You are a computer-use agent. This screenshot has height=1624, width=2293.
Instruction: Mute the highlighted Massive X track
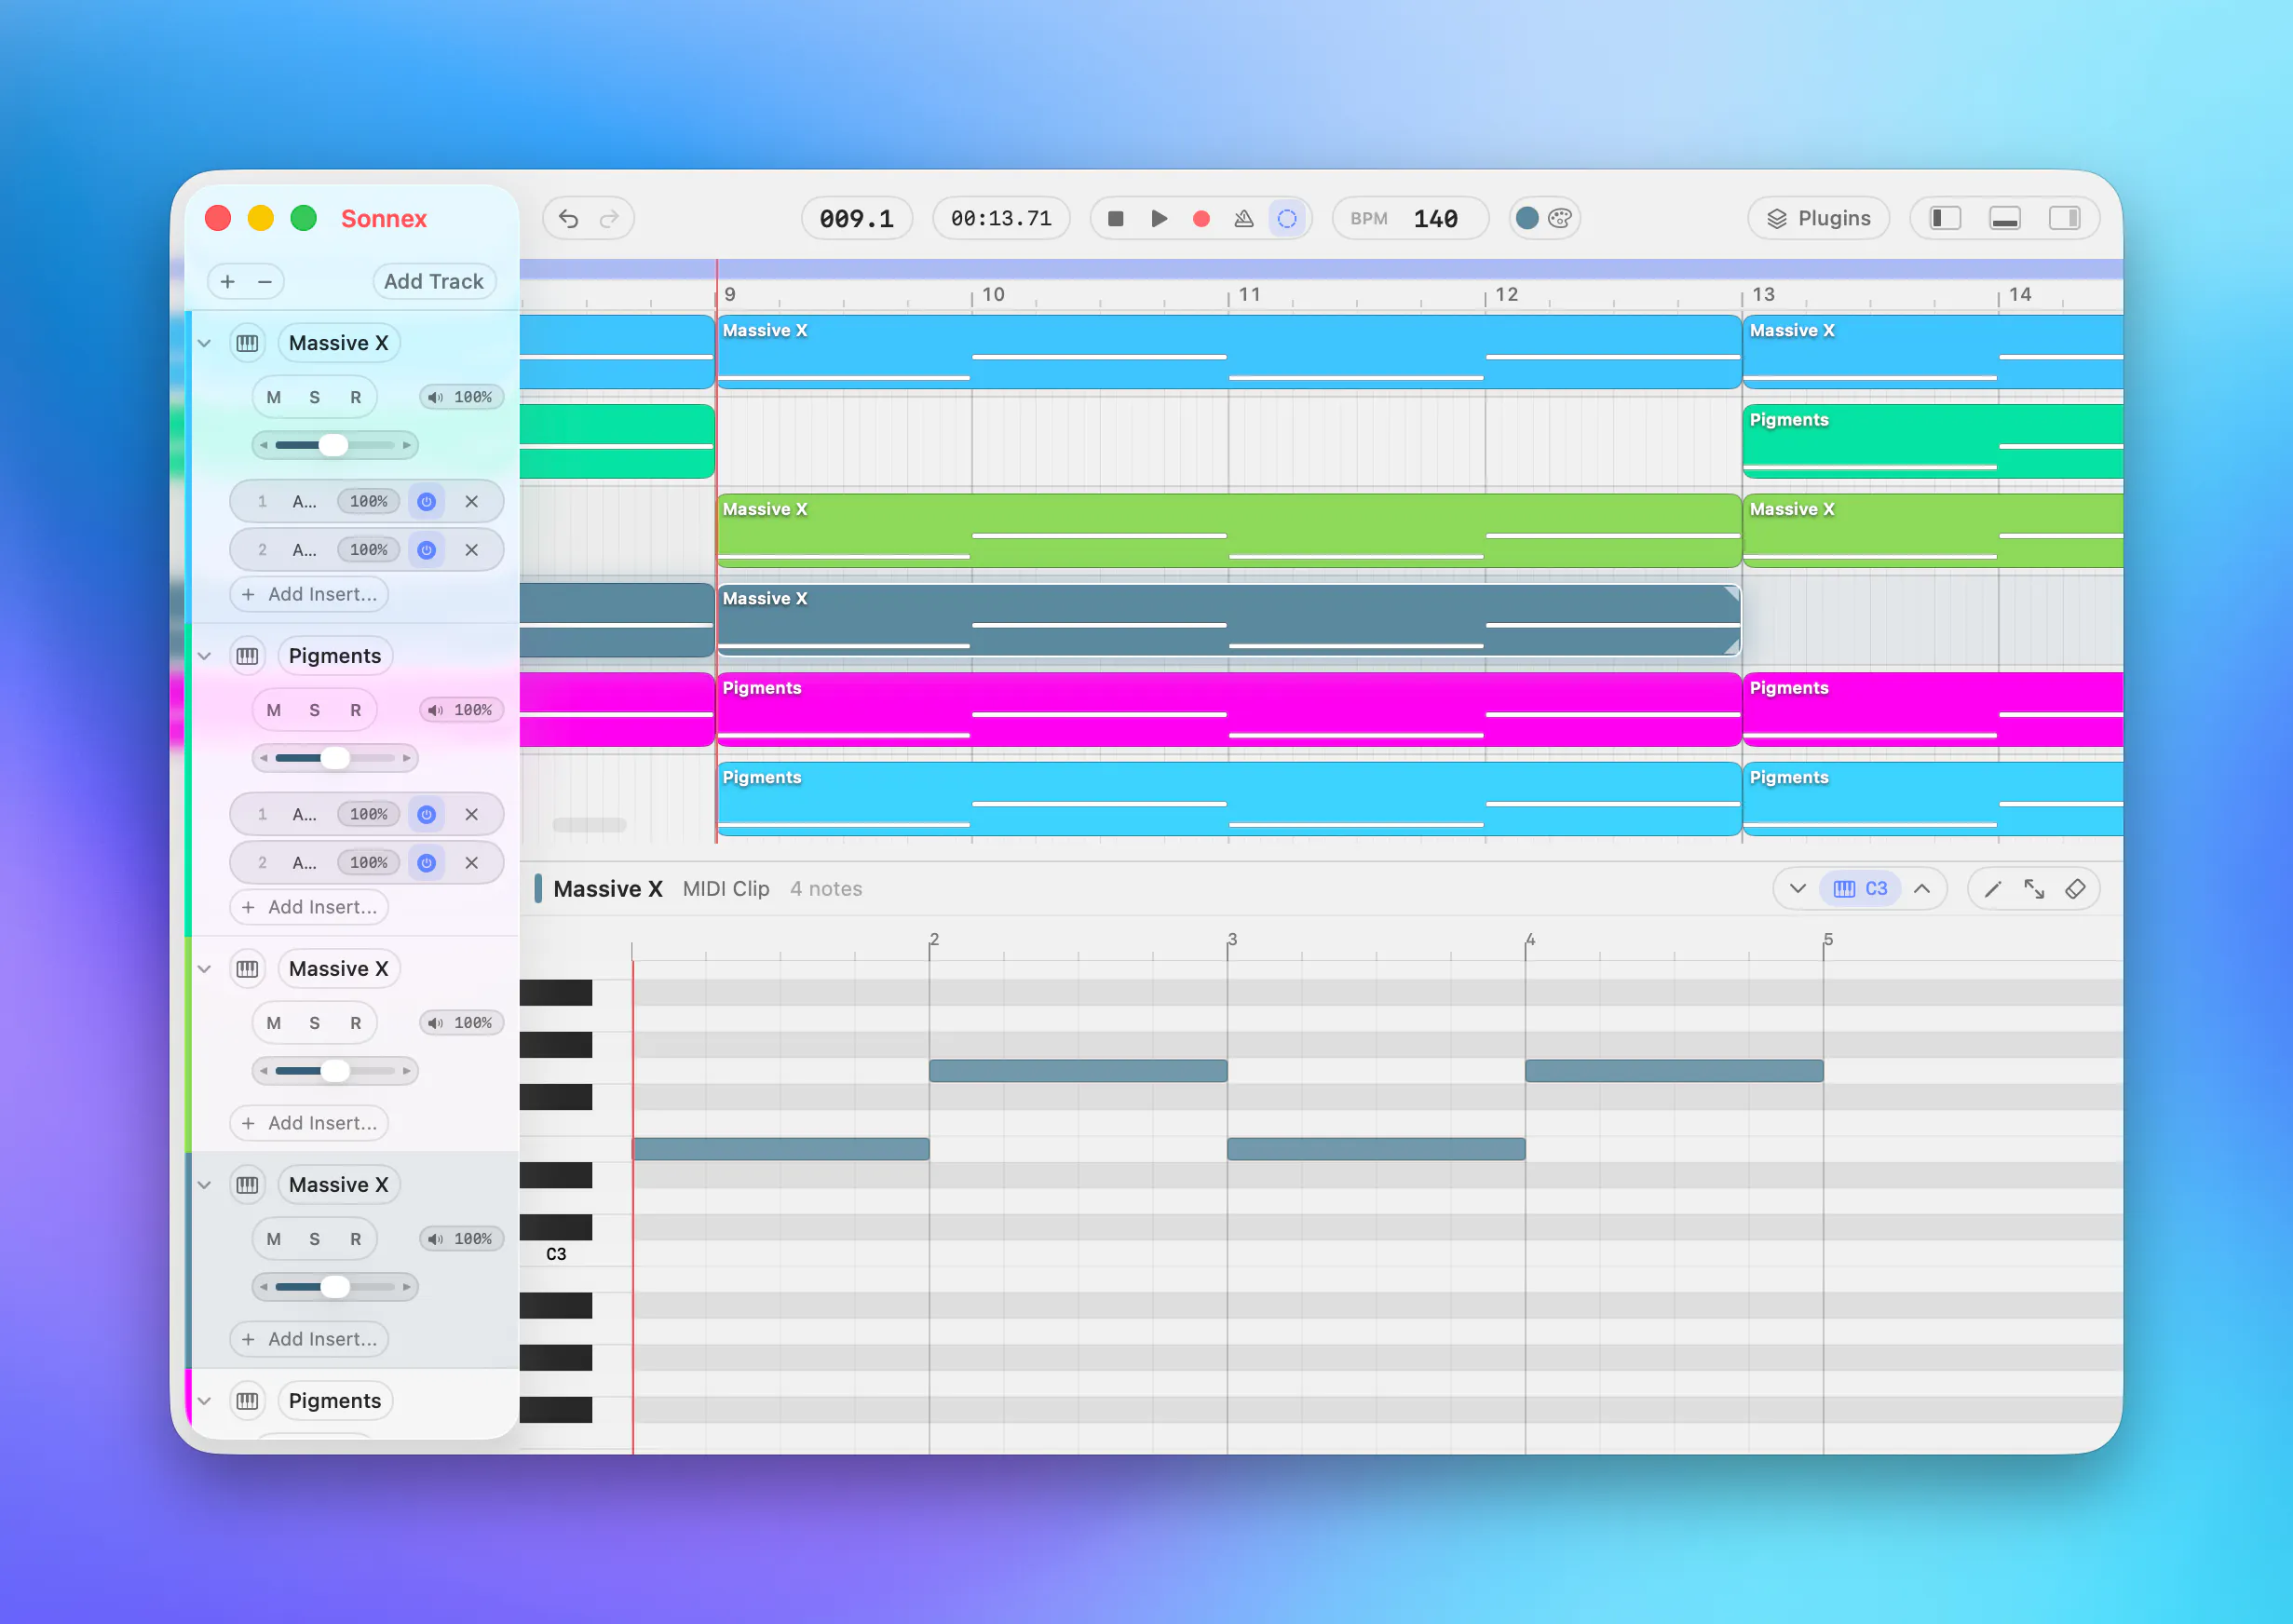tap(274, 1240)
